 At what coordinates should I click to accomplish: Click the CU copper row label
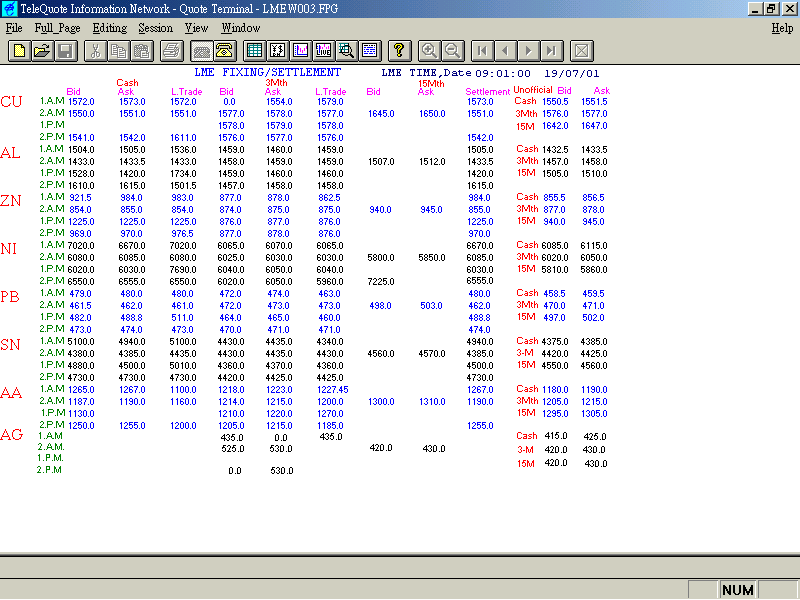(11, 102)
